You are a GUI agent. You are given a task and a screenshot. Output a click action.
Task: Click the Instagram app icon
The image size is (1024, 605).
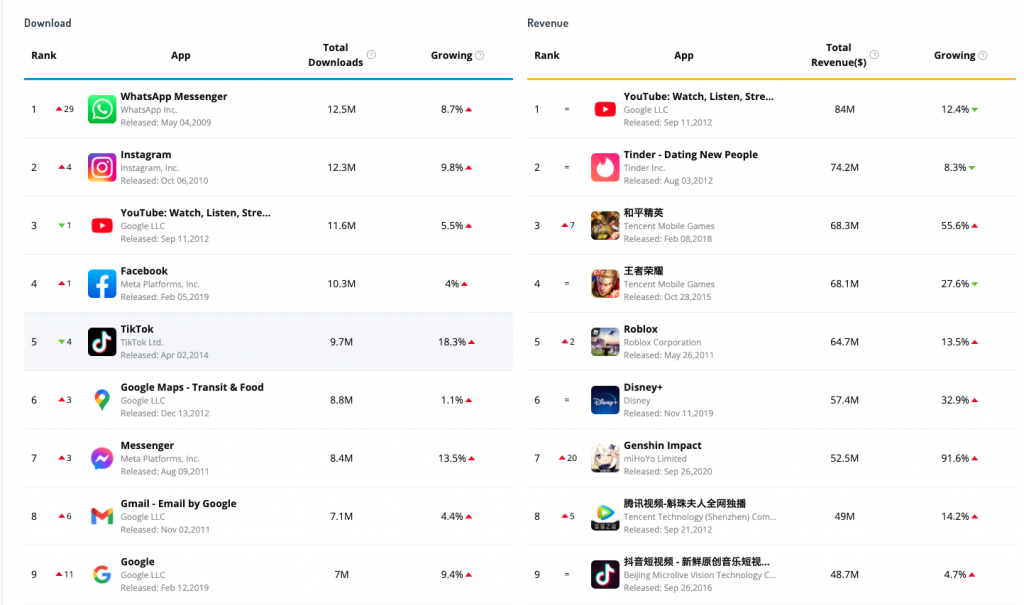pos(102,167)
